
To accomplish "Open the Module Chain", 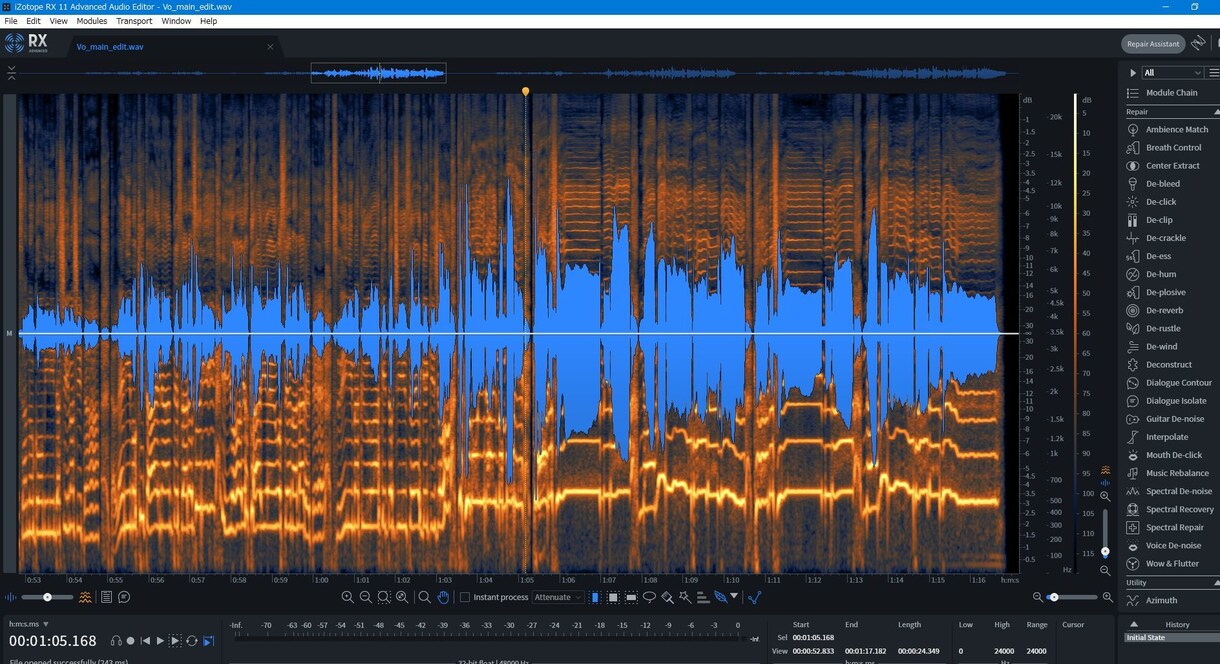I will (1171, 93).
